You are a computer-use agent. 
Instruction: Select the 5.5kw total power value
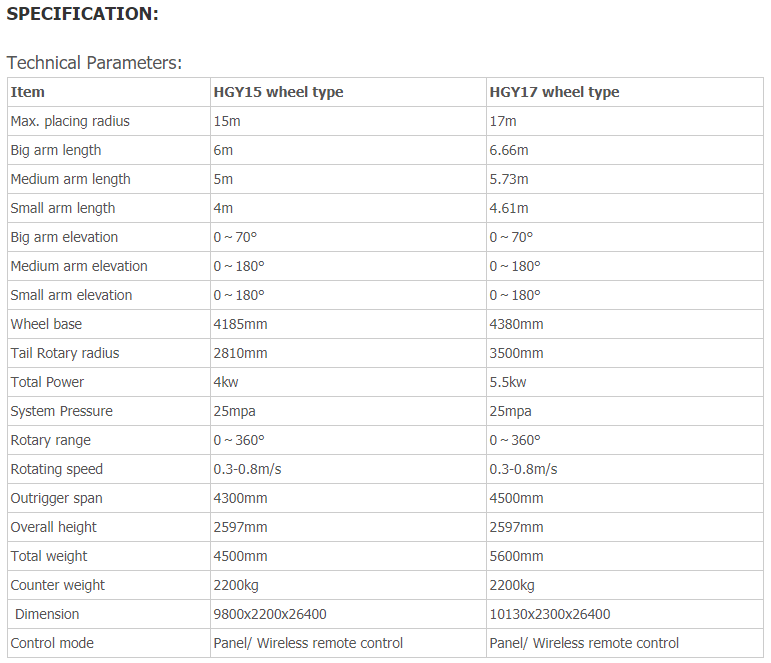click(x=507, y=382)
